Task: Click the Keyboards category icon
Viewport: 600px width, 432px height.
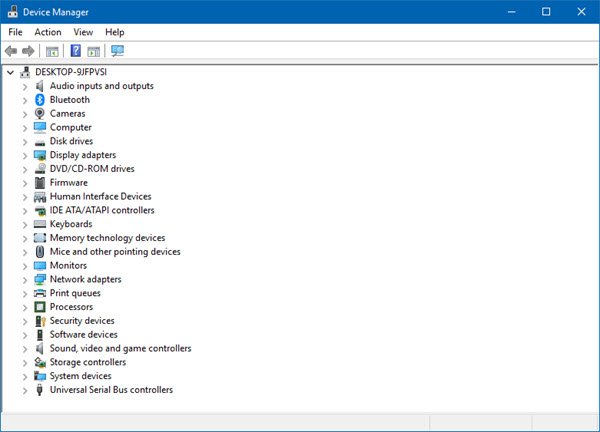Action: (x=40, y=224)
